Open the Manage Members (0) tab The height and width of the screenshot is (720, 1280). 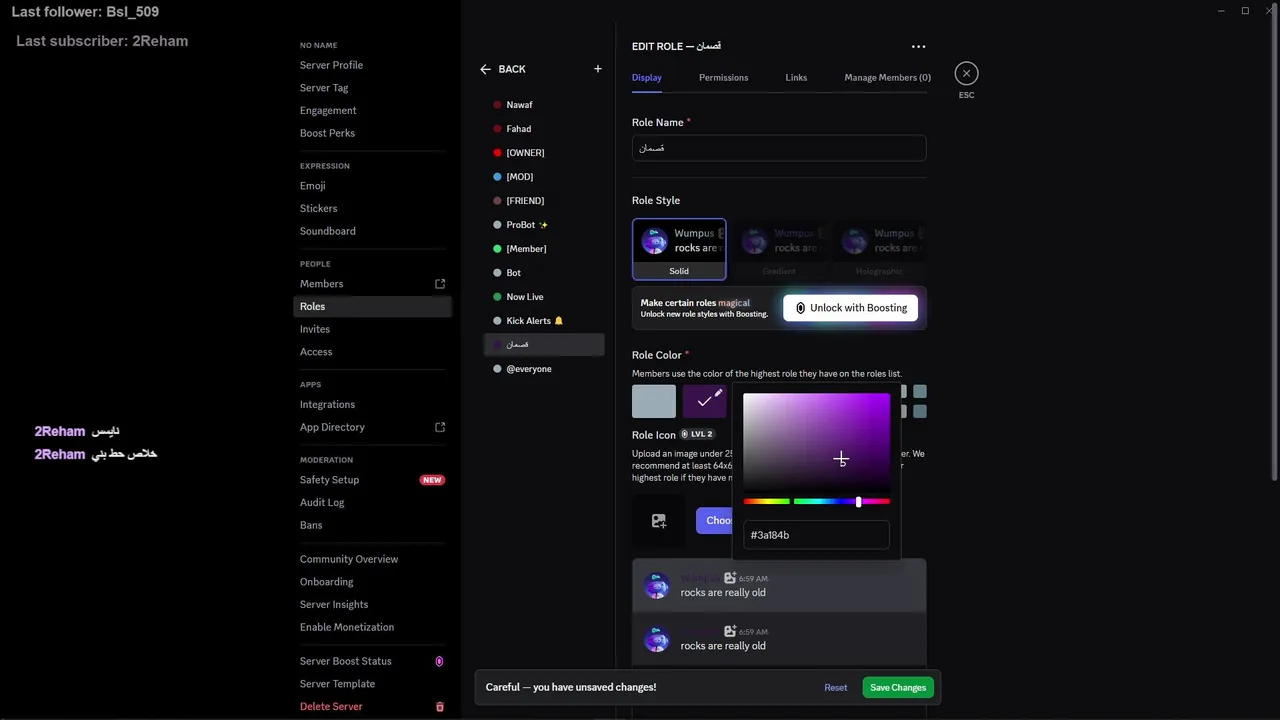[887, 77]
